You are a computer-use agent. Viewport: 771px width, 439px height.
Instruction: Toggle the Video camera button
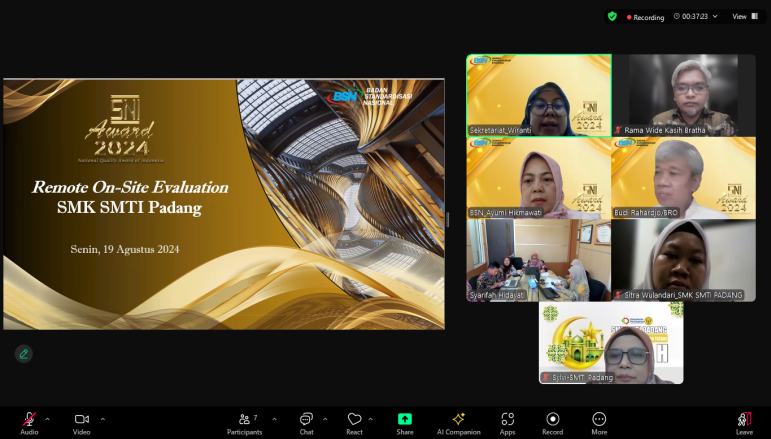pyautogui.click(x=82, y=423)
